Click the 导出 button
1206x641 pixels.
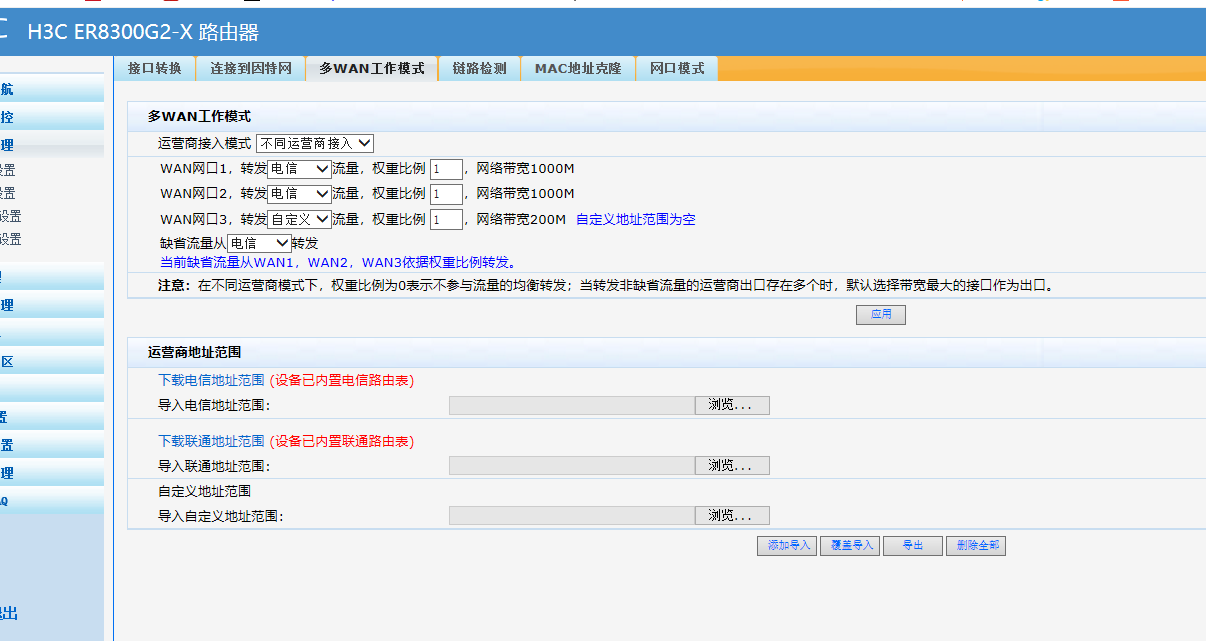tap(913, 546)
